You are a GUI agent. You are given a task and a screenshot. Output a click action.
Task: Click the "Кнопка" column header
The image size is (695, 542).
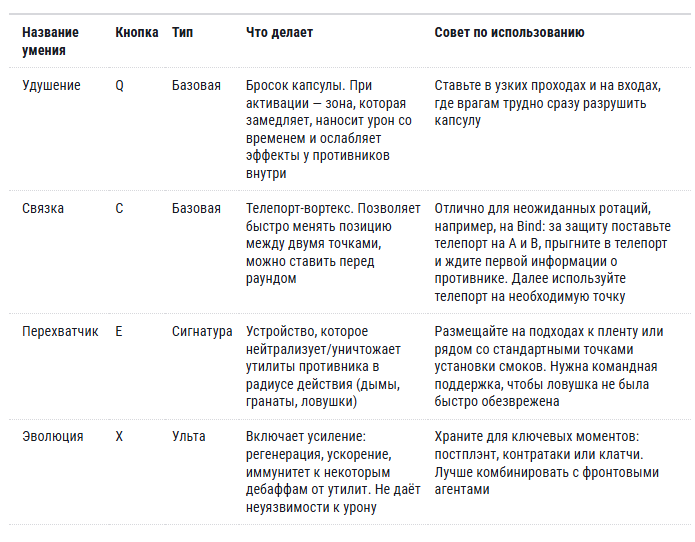coord(136,33)
